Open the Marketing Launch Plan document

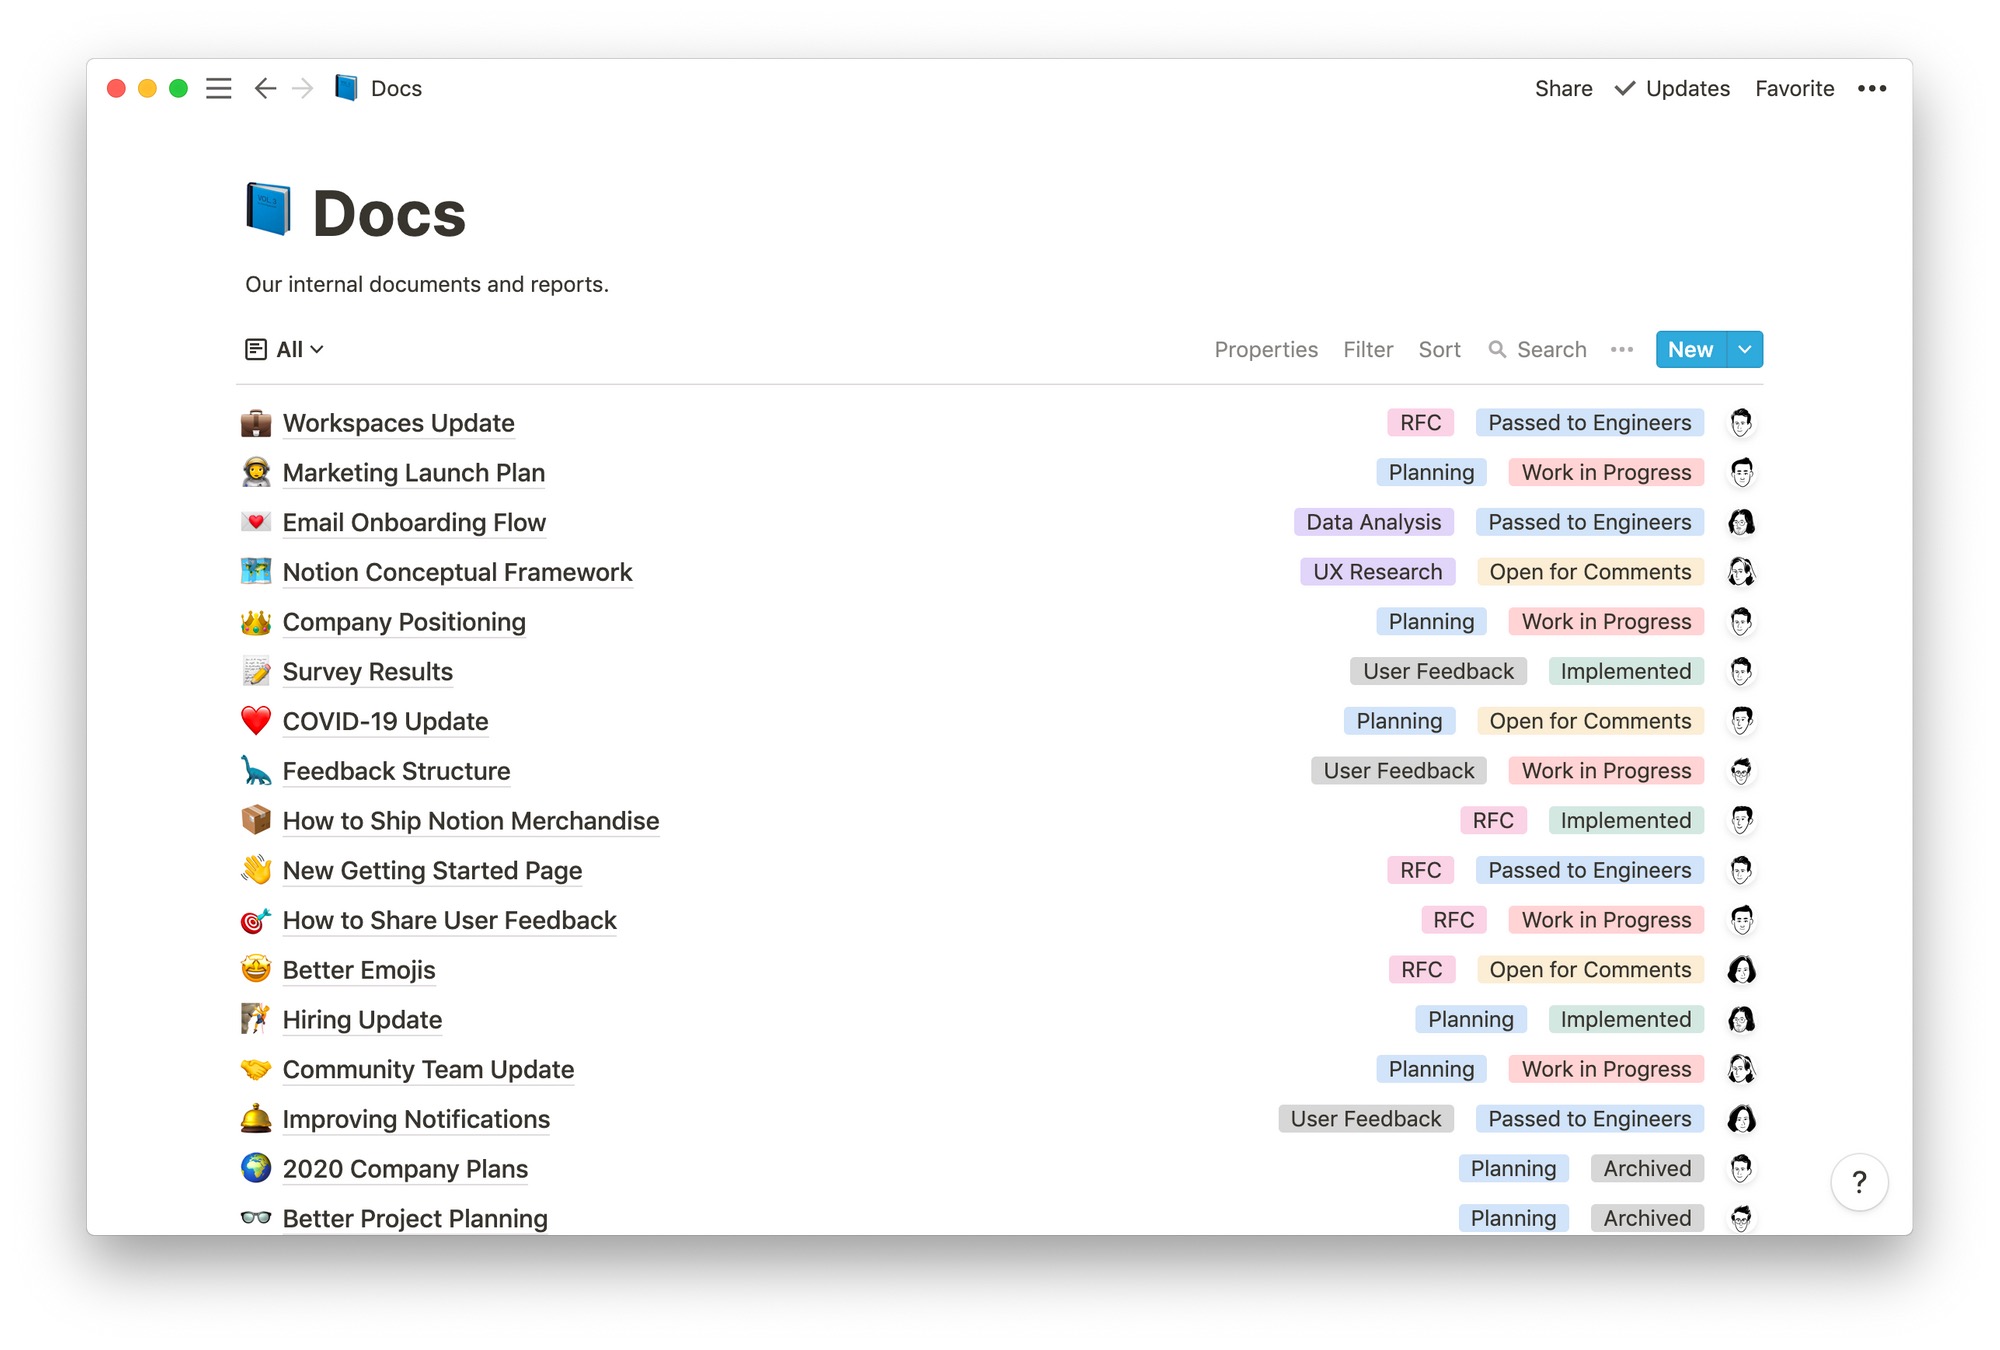tap(413, 472)
